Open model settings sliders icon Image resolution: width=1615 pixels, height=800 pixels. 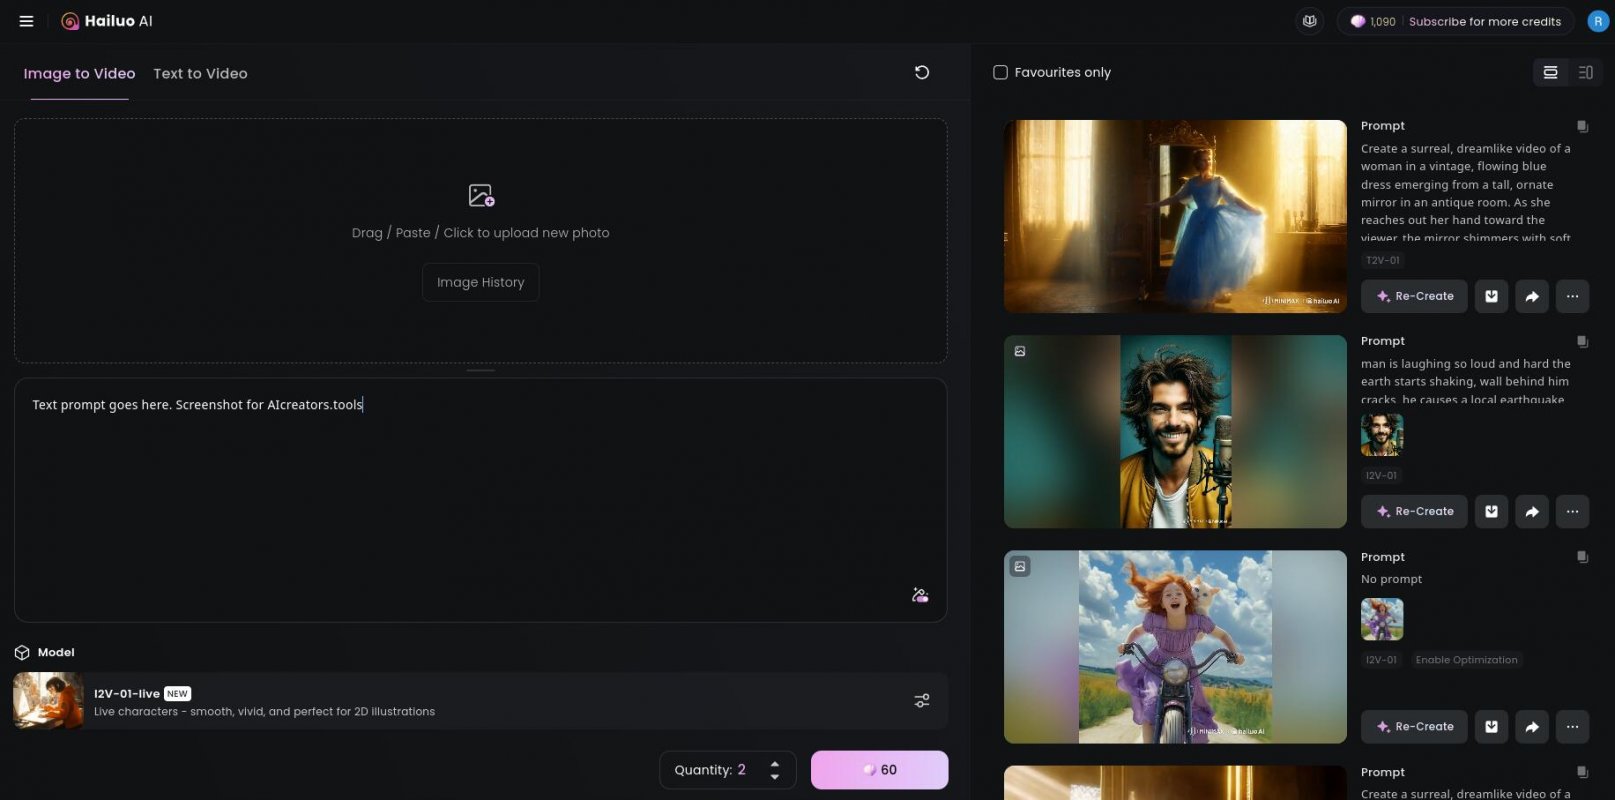922,701
